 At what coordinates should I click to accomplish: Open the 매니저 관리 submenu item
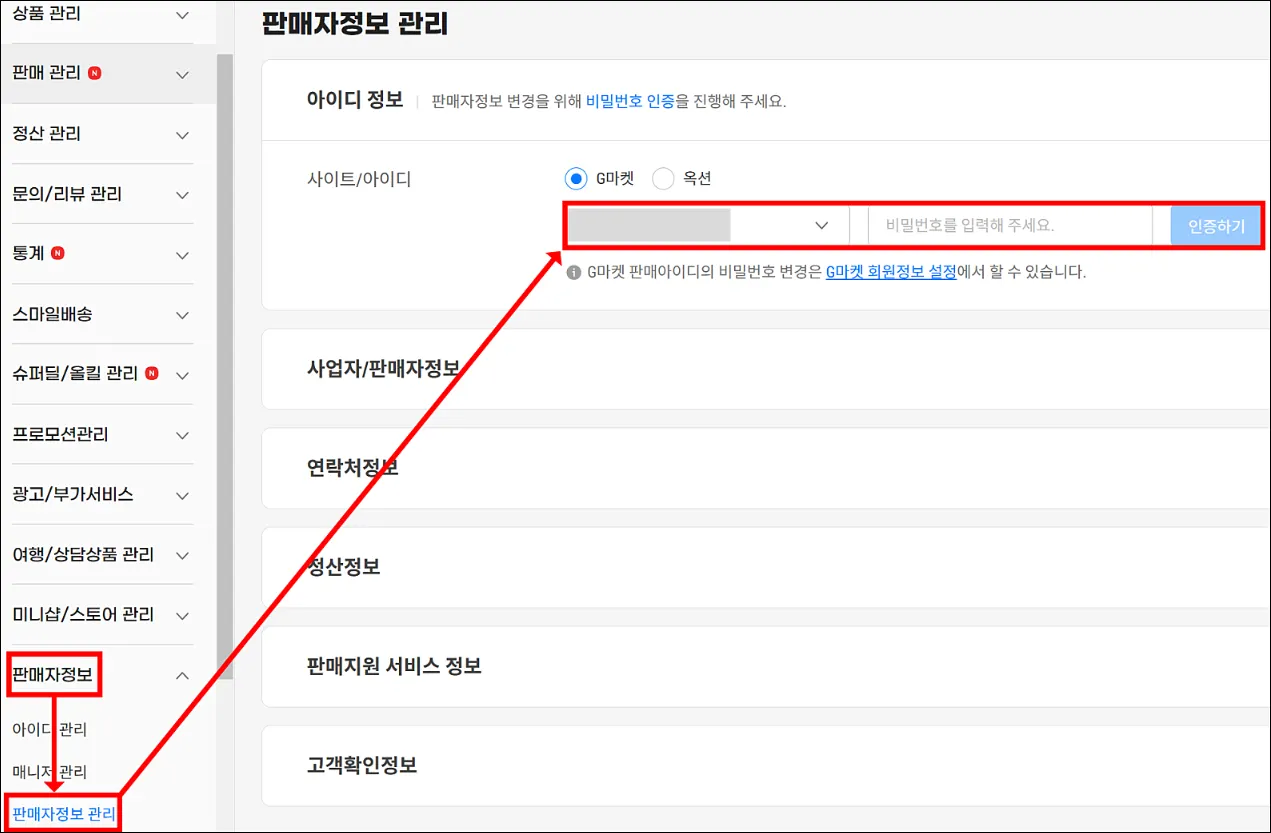click(x=50, y=772)
